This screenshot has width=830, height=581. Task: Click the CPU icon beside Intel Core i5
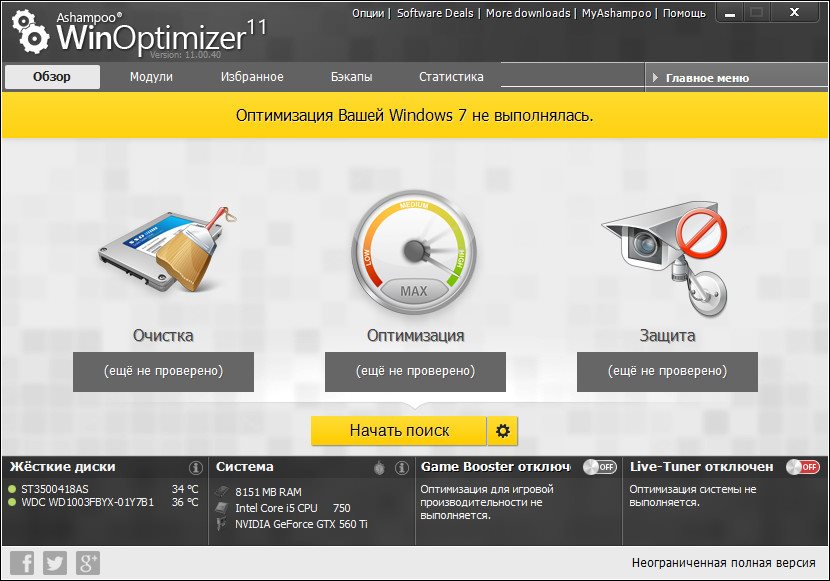click(222, 508)
